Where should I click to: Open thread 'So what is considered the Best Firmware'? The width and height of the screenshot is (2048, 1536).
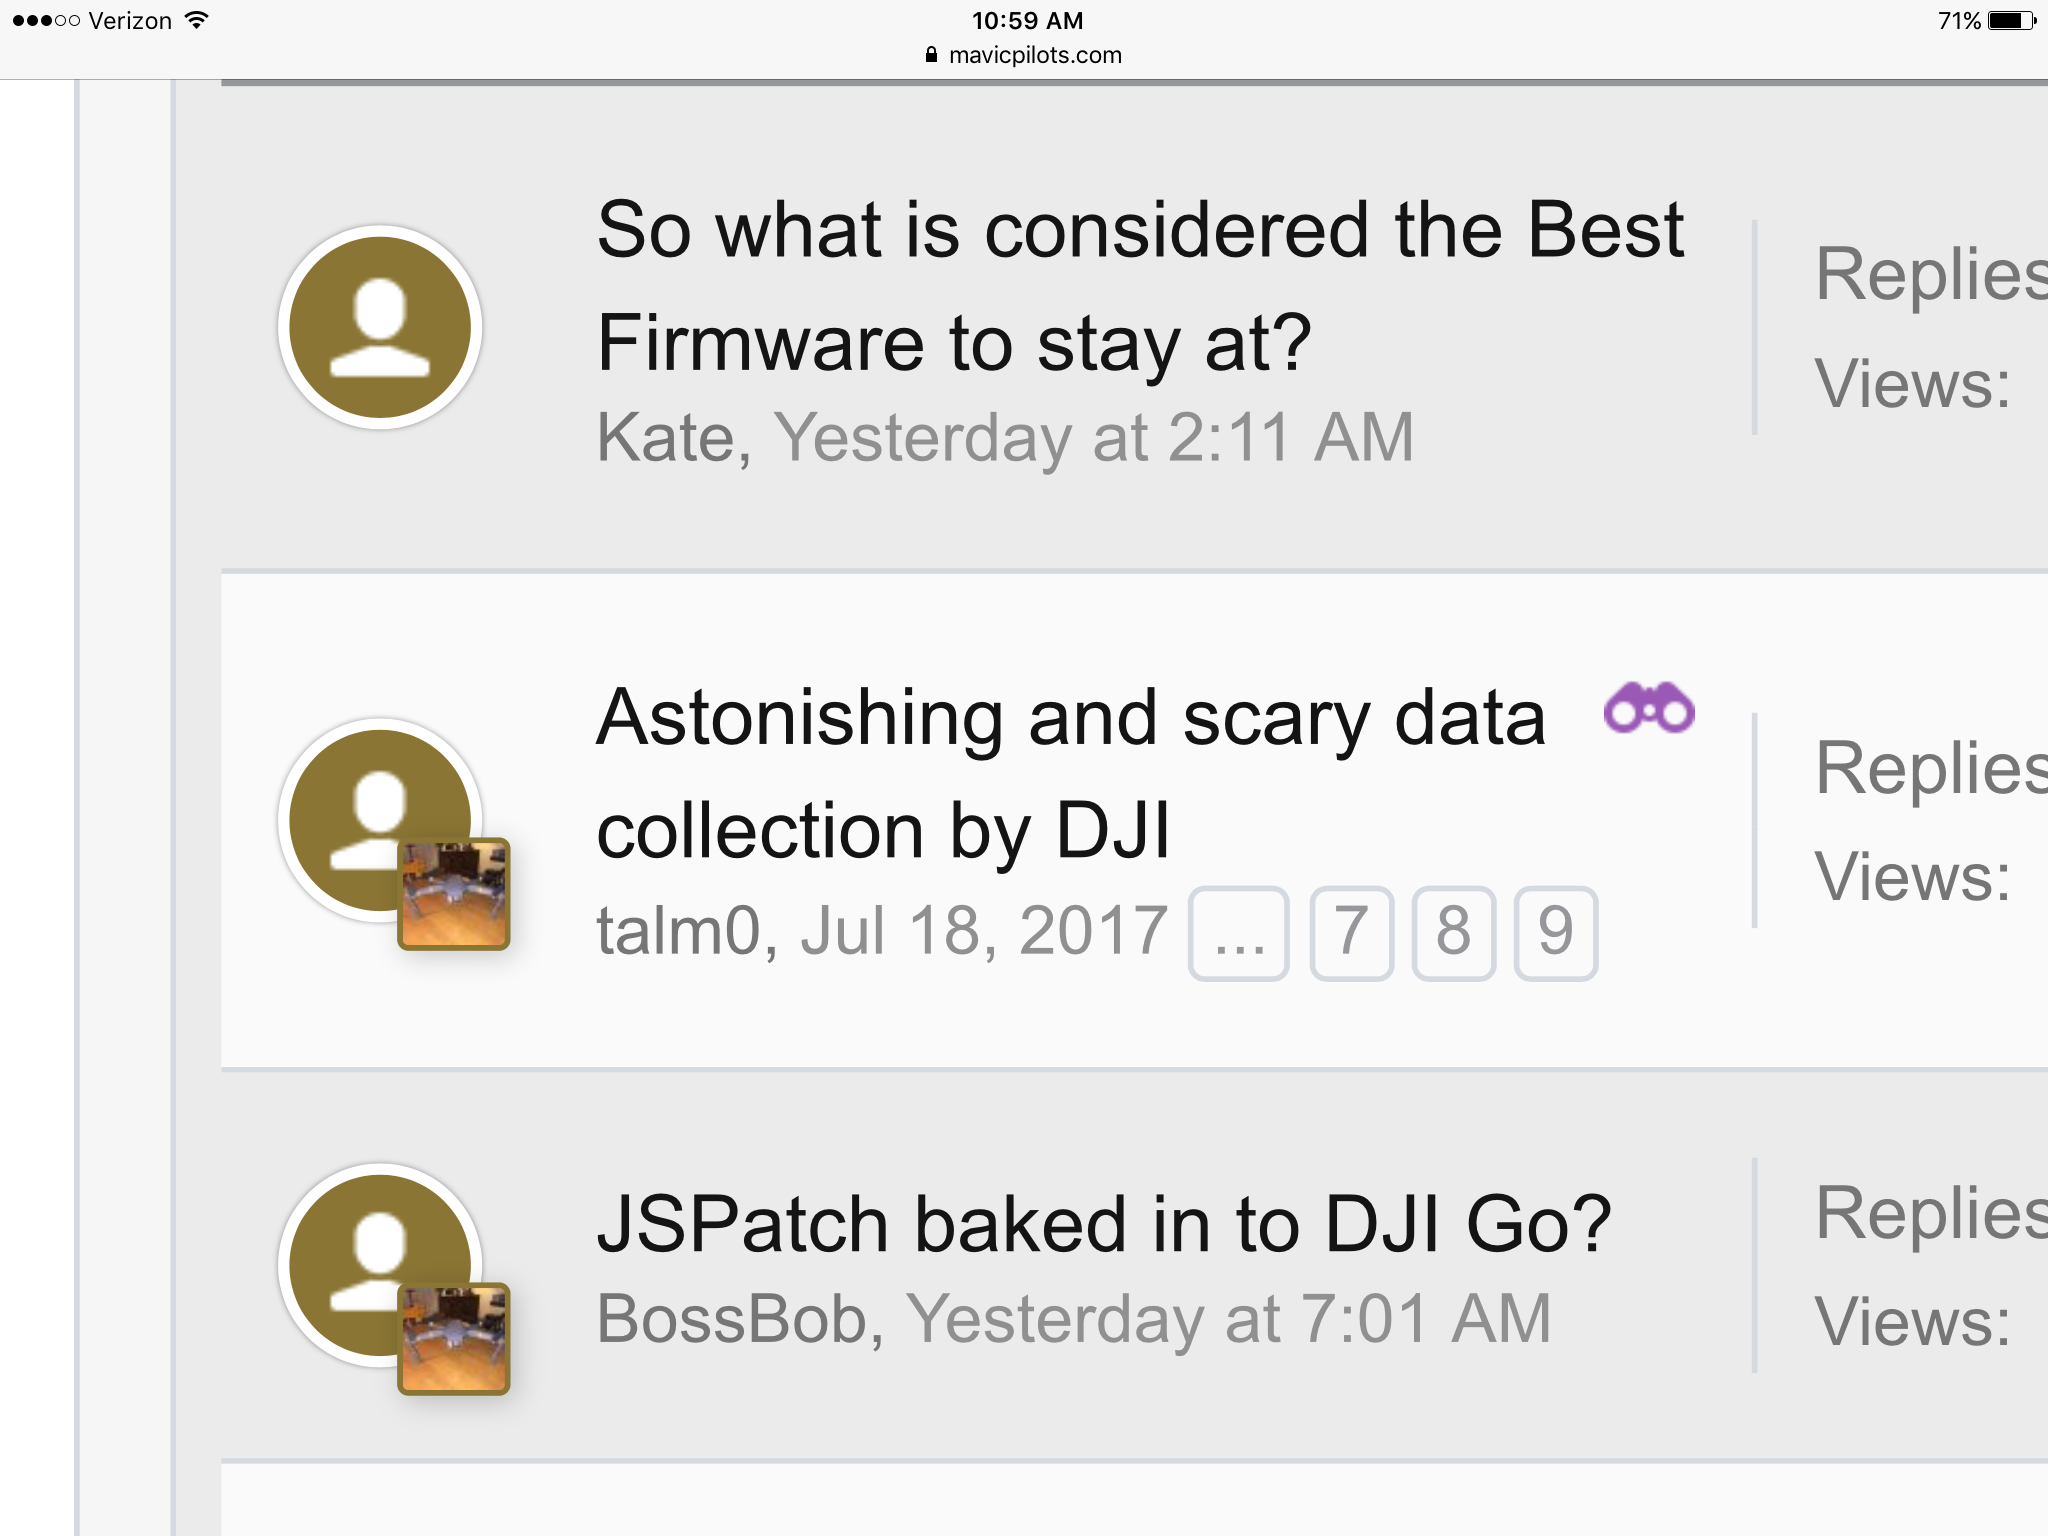[x=1140, y=286]
